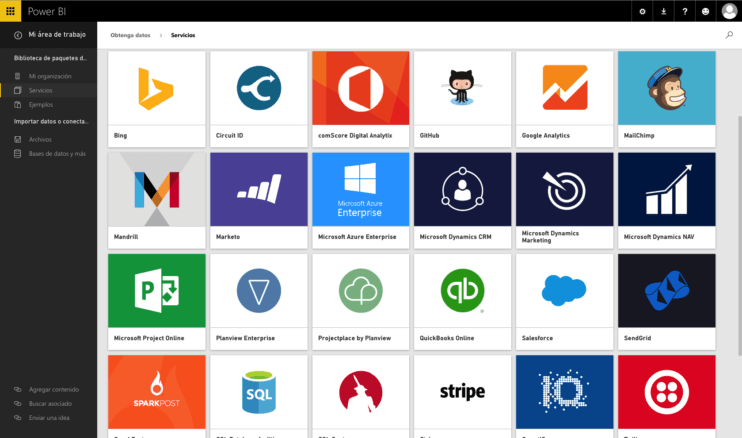Click the feedback smiley icon
The height and width of the screenshot is (438, 742).
click(x=706, y=11)
